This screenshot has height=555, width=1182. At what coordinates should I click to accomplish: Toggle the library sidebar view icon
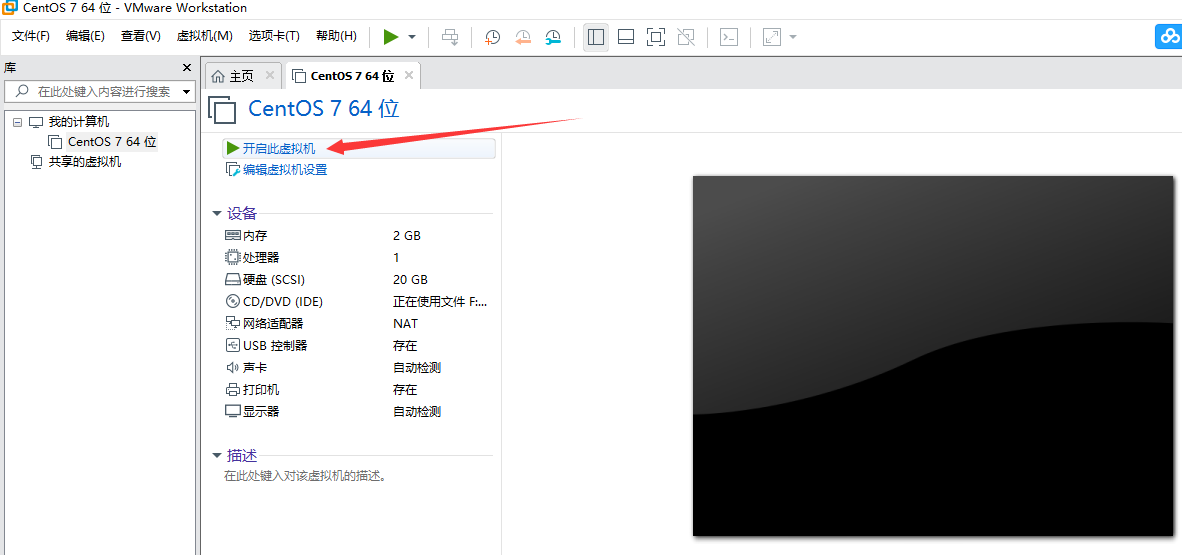596,37
